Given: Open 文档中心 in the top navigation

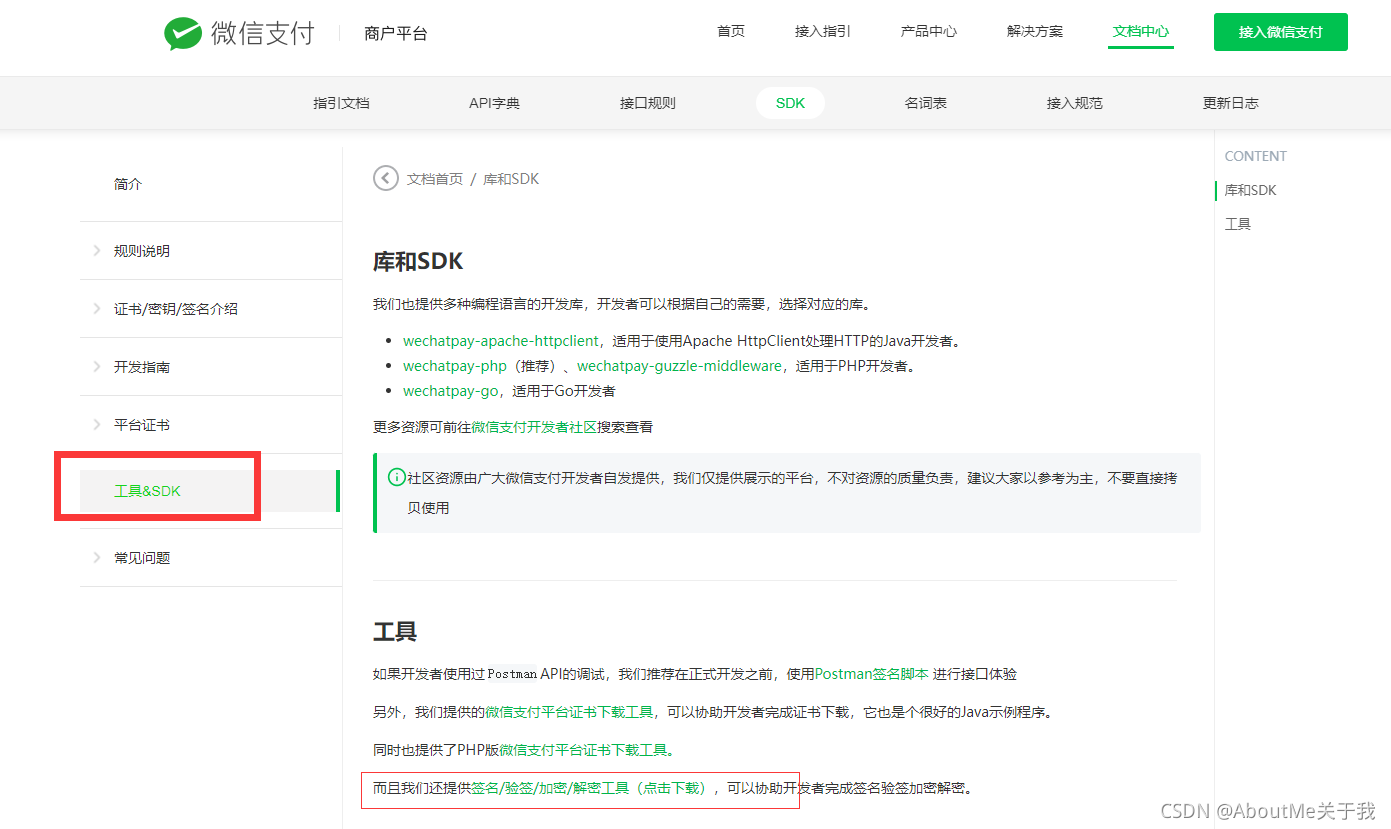Looking at the screenshot, I should [x=1141, y=31].
